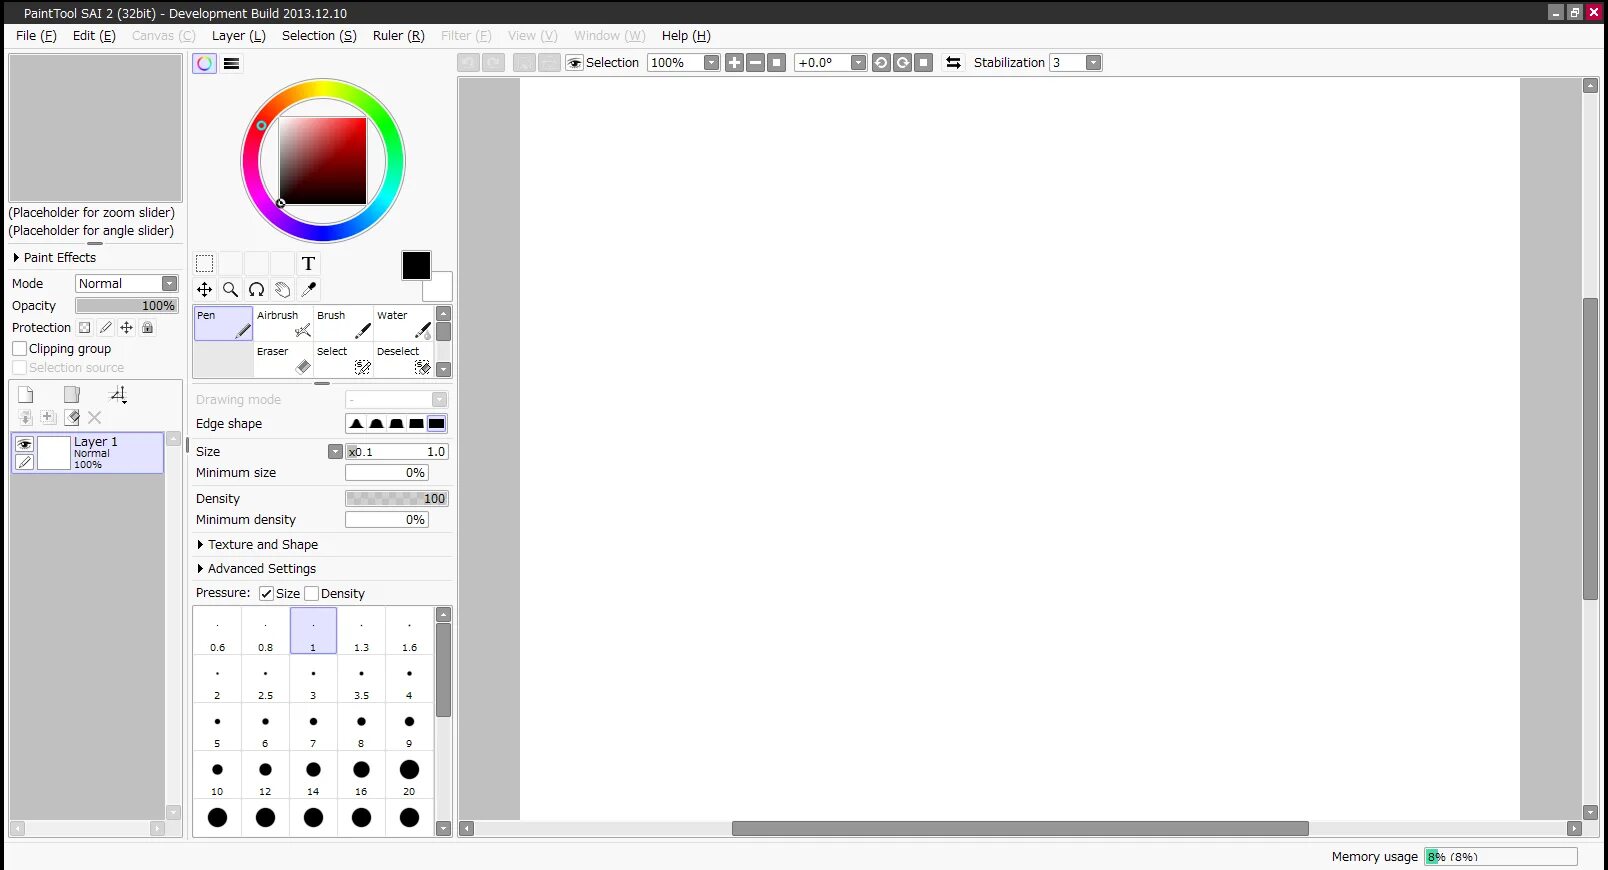Toggle lock all protection
The height and width of the screenshot is (870, 1608).
click(x=148, y=327)
